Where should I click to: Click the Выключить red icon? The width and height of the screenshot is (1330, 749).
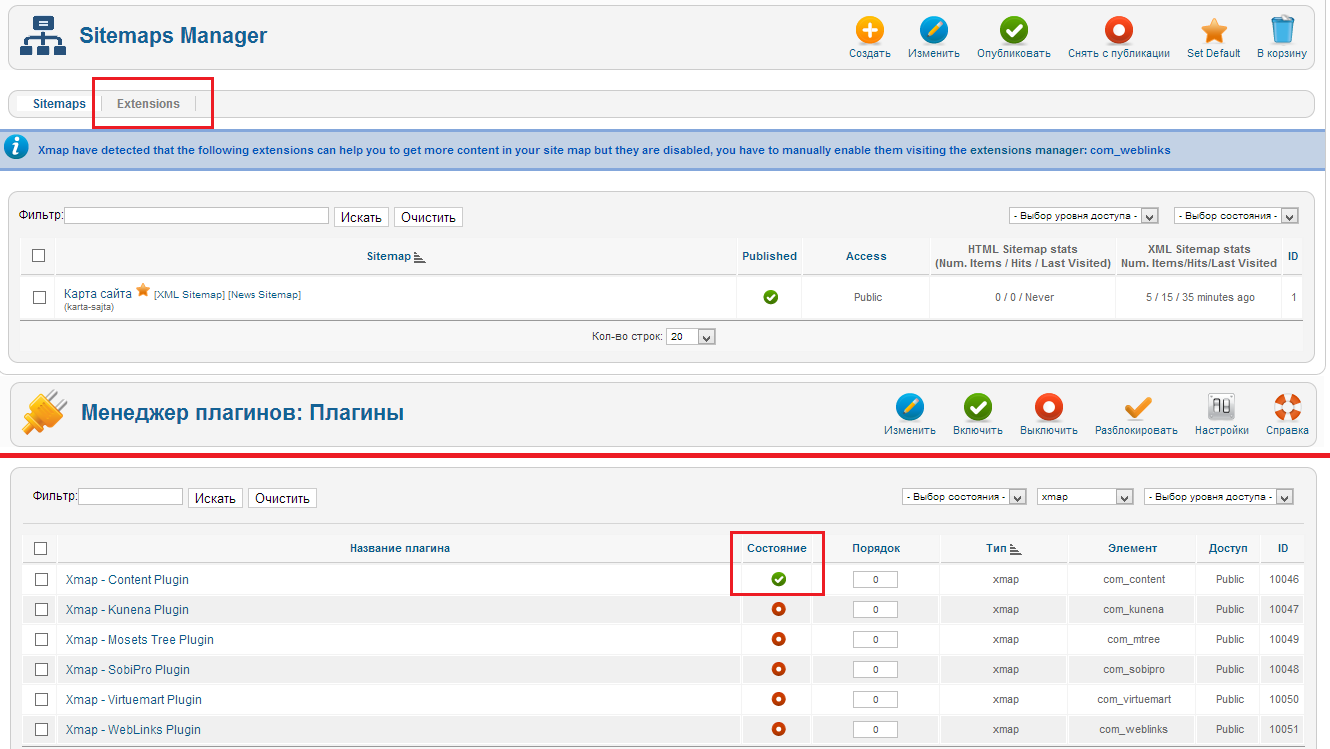point(1048,406)
